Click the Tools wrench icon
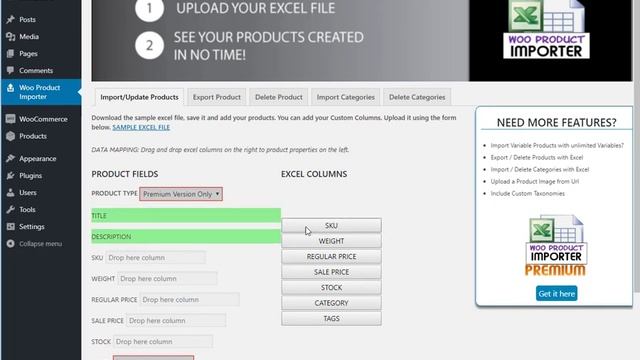This screenshot has width=640, height=360. [11, 210]
